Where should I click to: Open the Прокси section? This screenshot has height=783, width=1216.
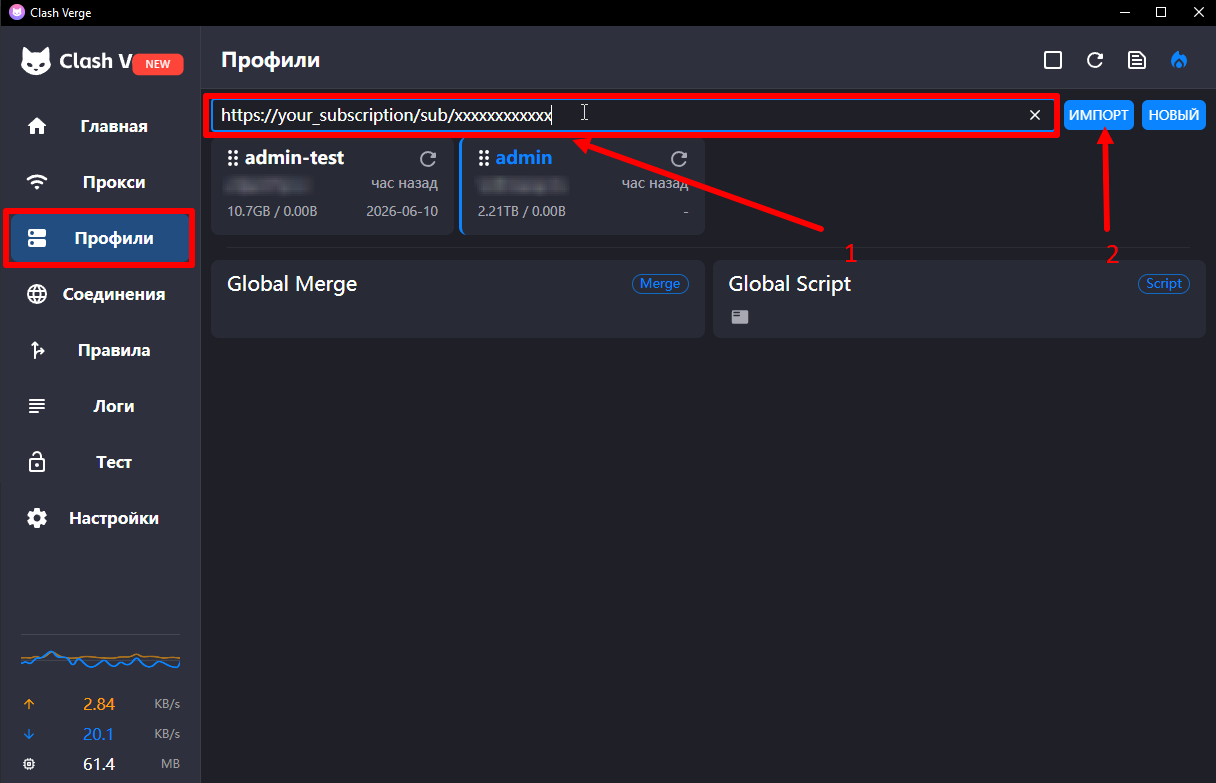coord(100,182)
